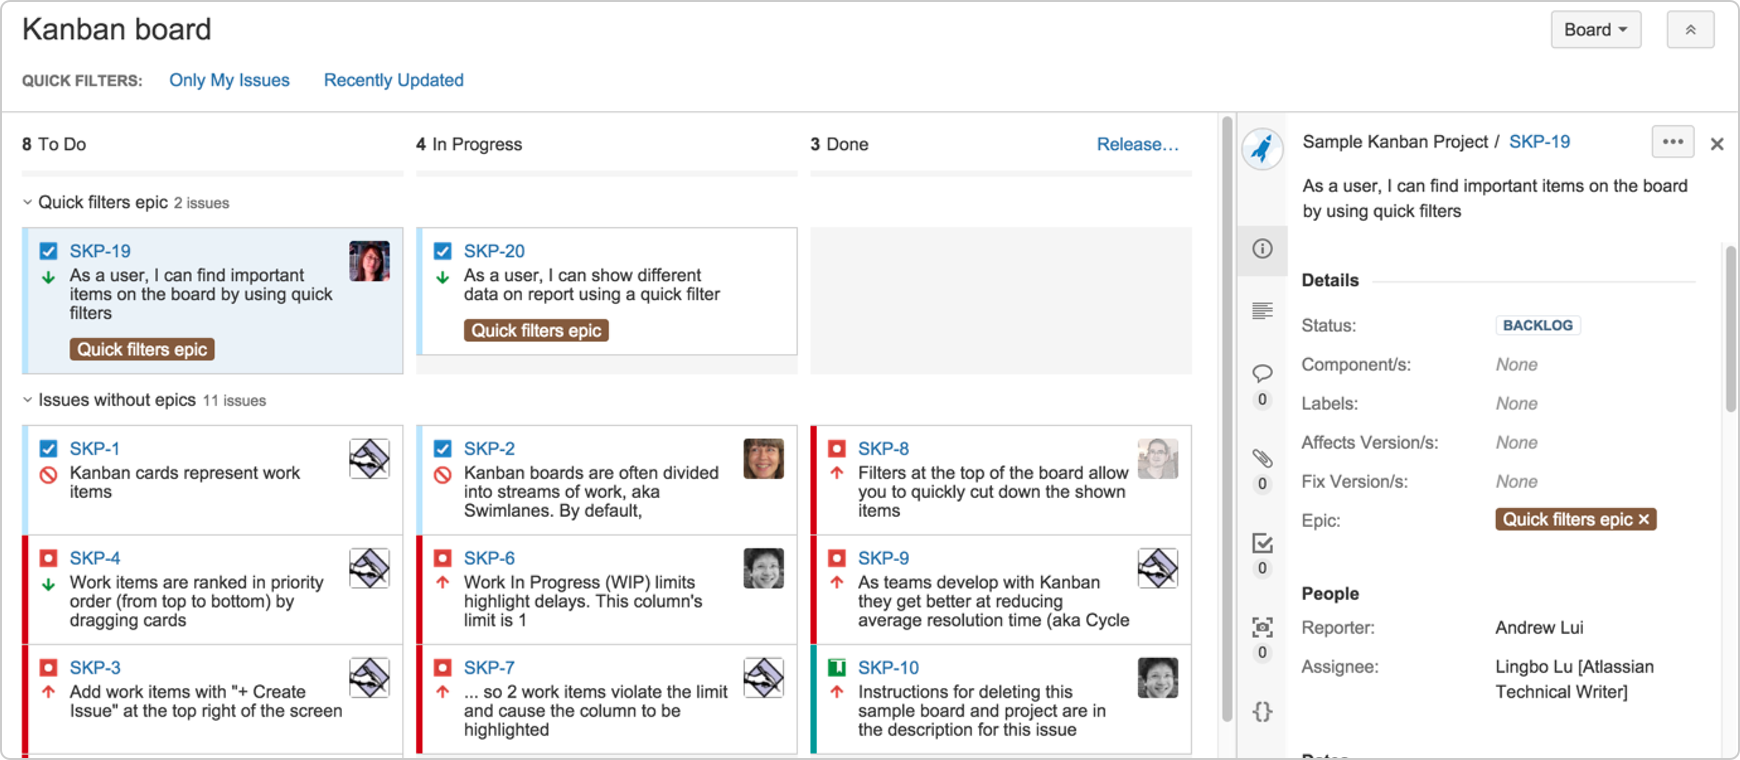1740x760 pixels.
Task: Click the SKP-2 story type checkbox icon
Action: 442,449
